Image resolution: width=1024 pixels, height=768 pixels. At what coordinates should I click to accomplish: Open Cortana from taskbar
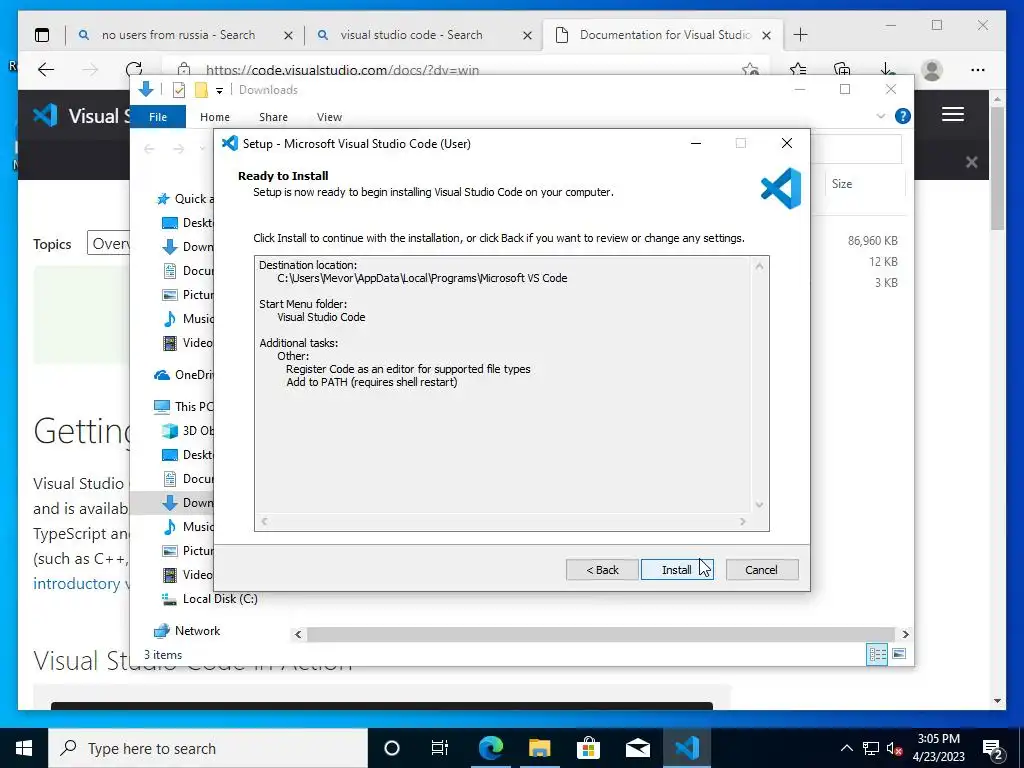[391, 748]
